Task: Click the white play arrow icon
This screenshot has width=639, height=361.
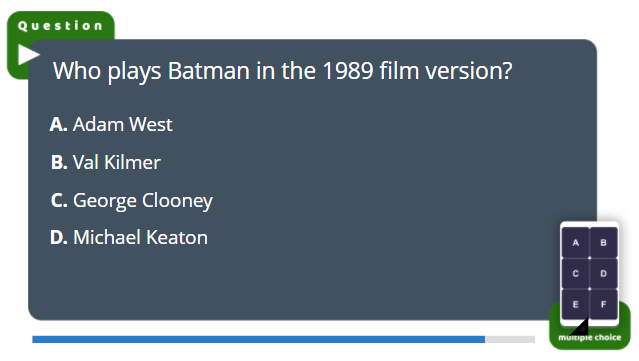Action: pyautogui.click(x=29, y=55)
